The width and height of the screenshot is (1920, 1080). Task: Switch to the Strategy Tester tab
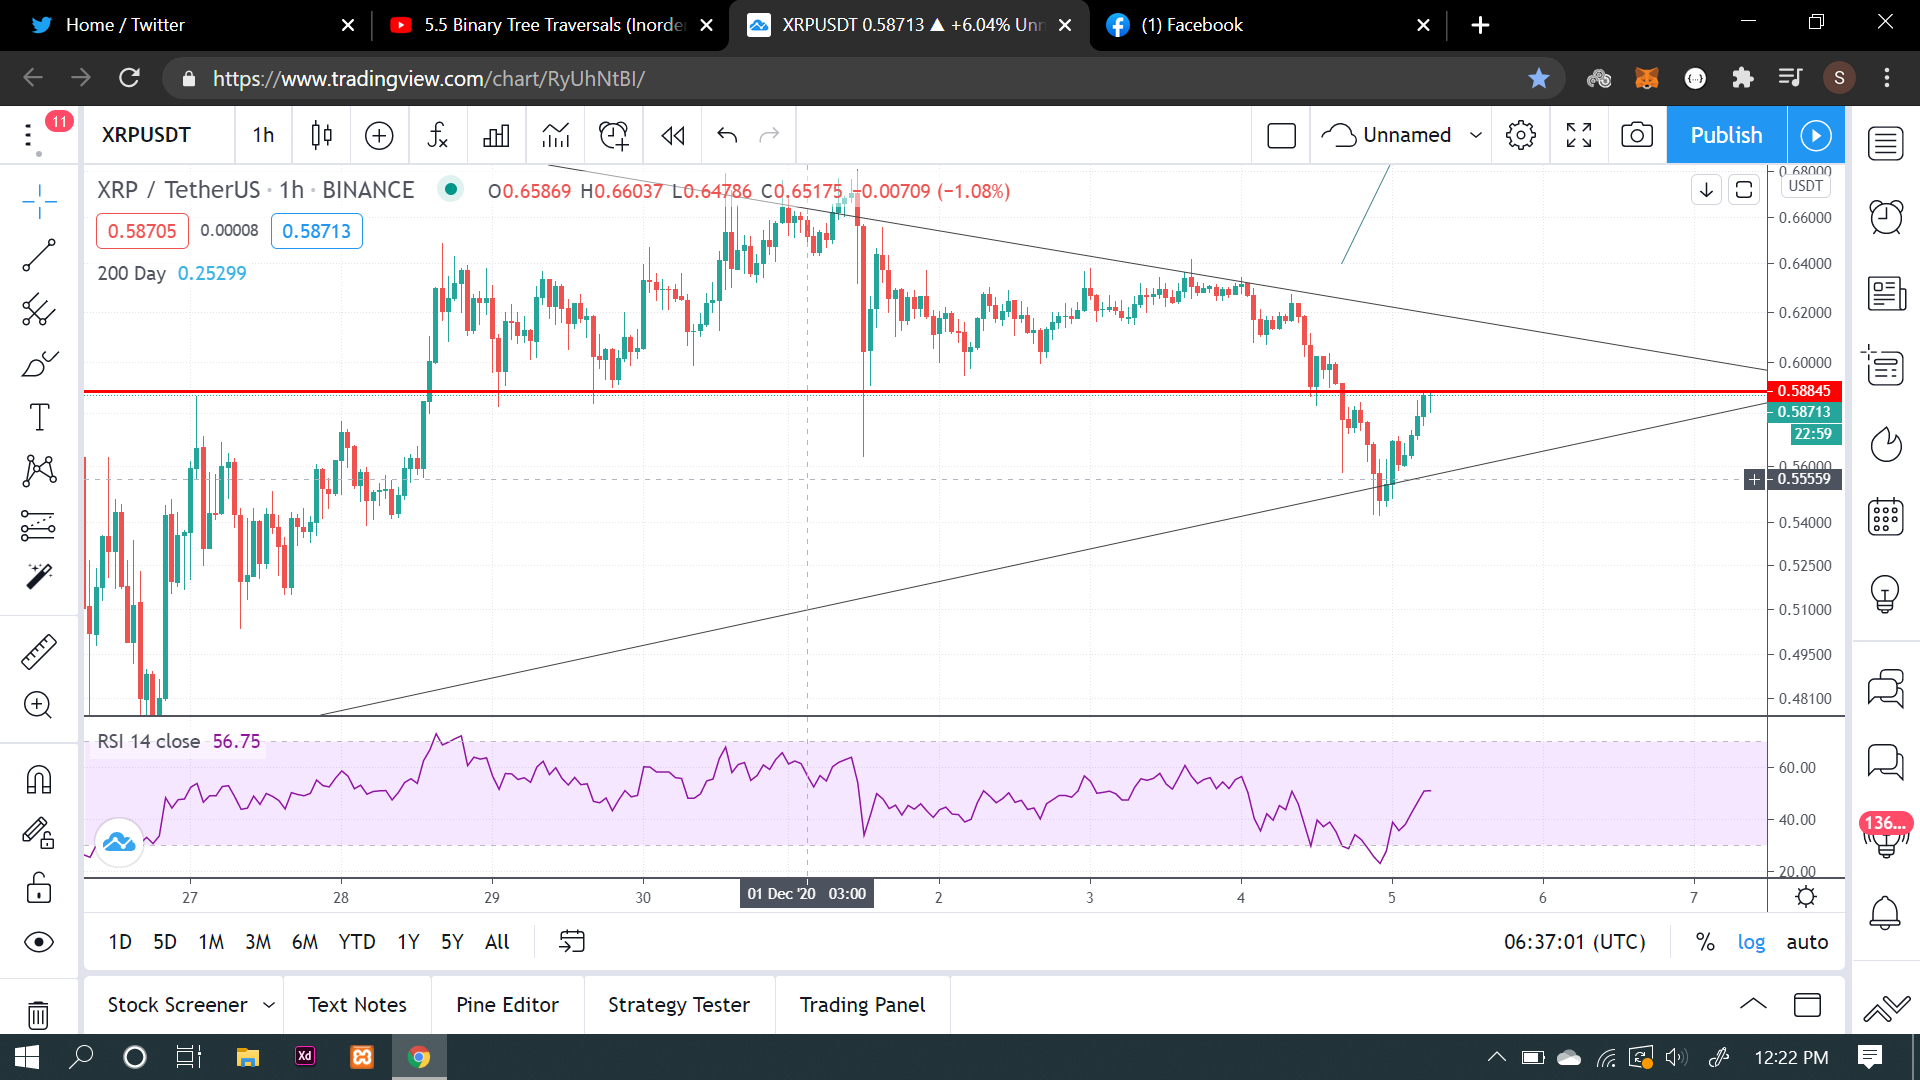678,1005
